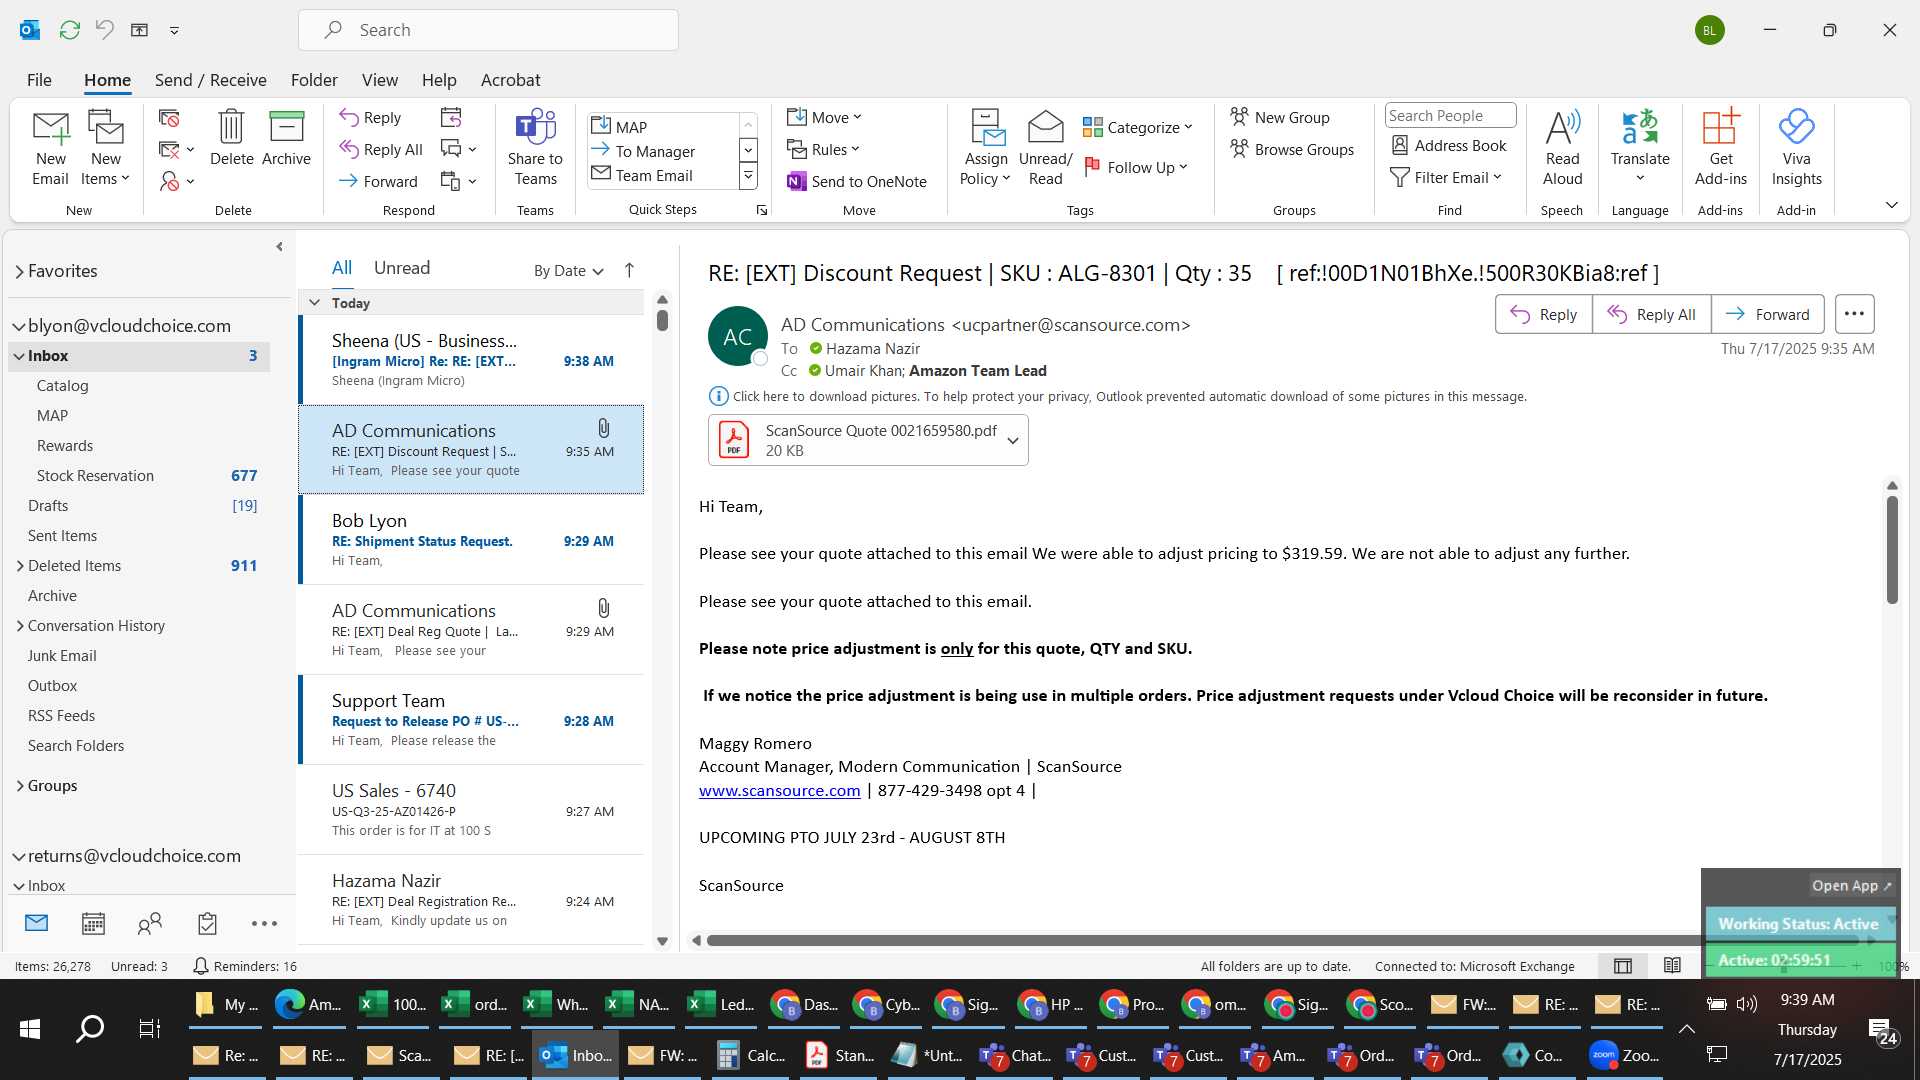Click the Address Book icon
Viewport: 1920px width, 1080px height.
tap(1400, 145)
